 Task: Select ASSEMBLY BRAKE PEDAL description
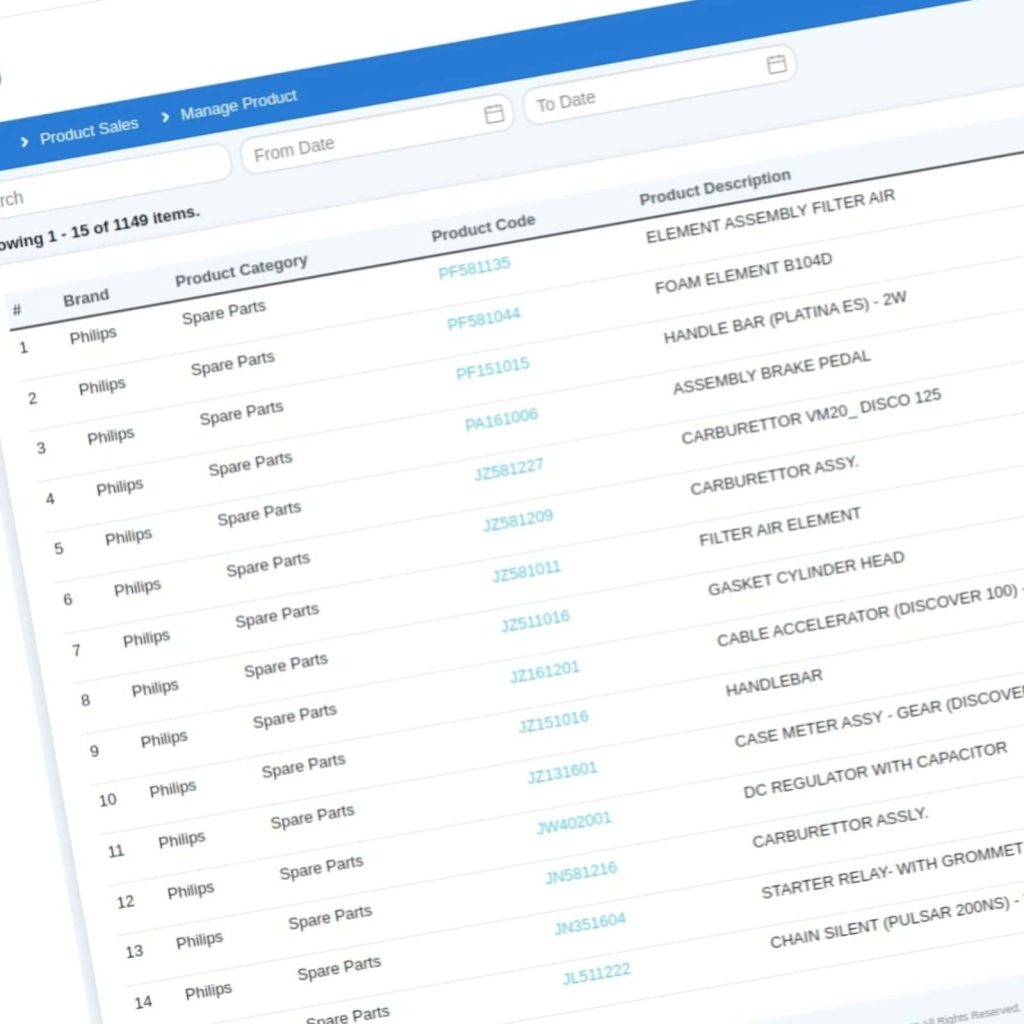tap(771, 372)
